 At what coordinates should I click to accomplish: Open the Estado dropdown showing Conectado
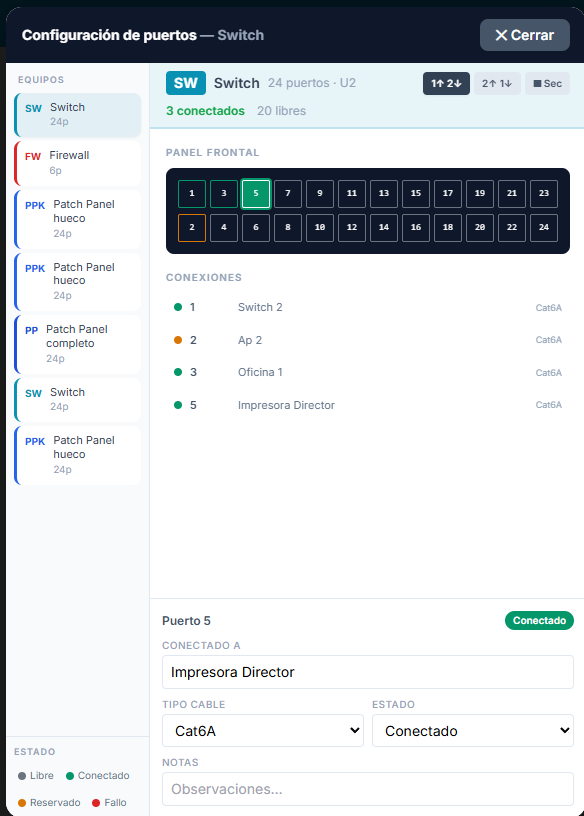[473, 731]
